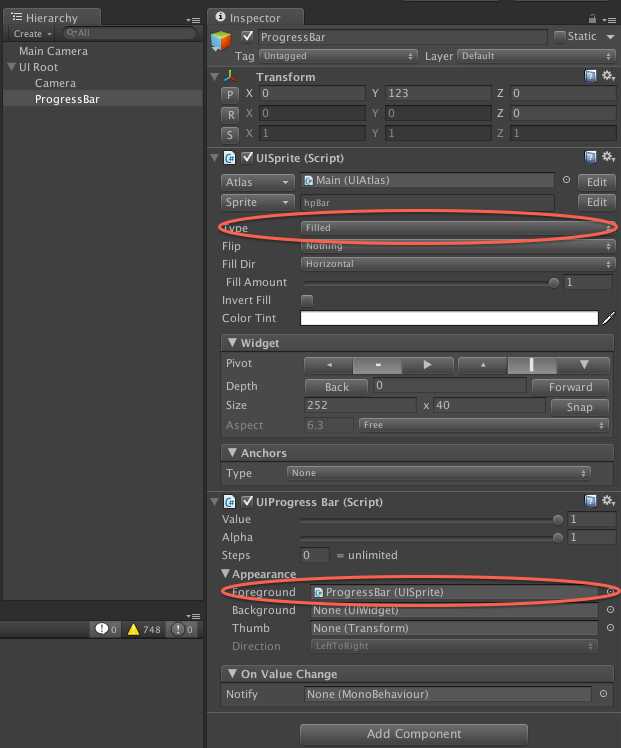Screen dimensions: 621x748
Task: Disable the UISprite script checkbox
Action: pyautogui.click(x=247, y=157)
